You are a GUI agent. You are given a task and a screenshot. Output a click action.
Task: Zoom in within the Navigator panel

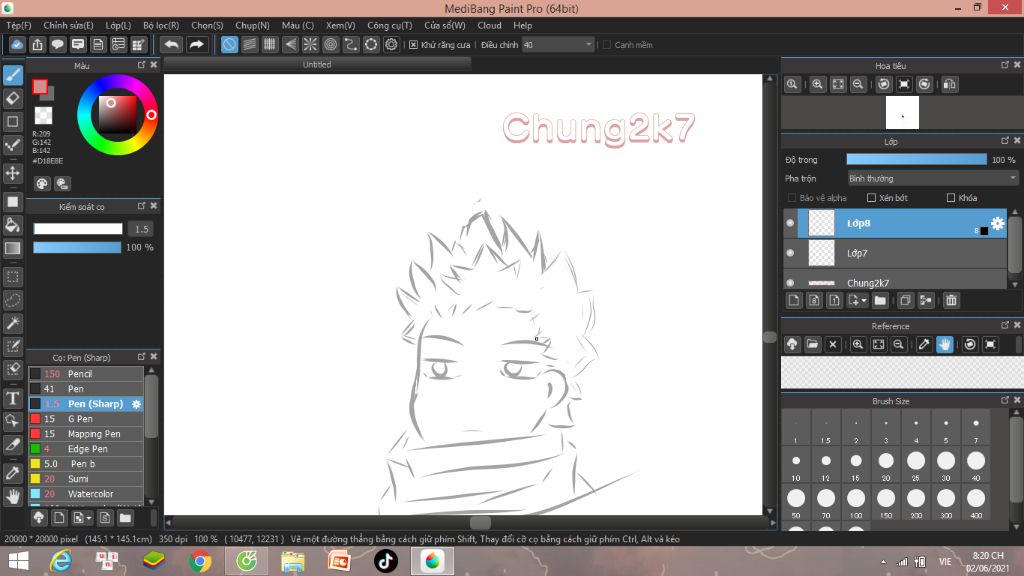click(817, 84)
